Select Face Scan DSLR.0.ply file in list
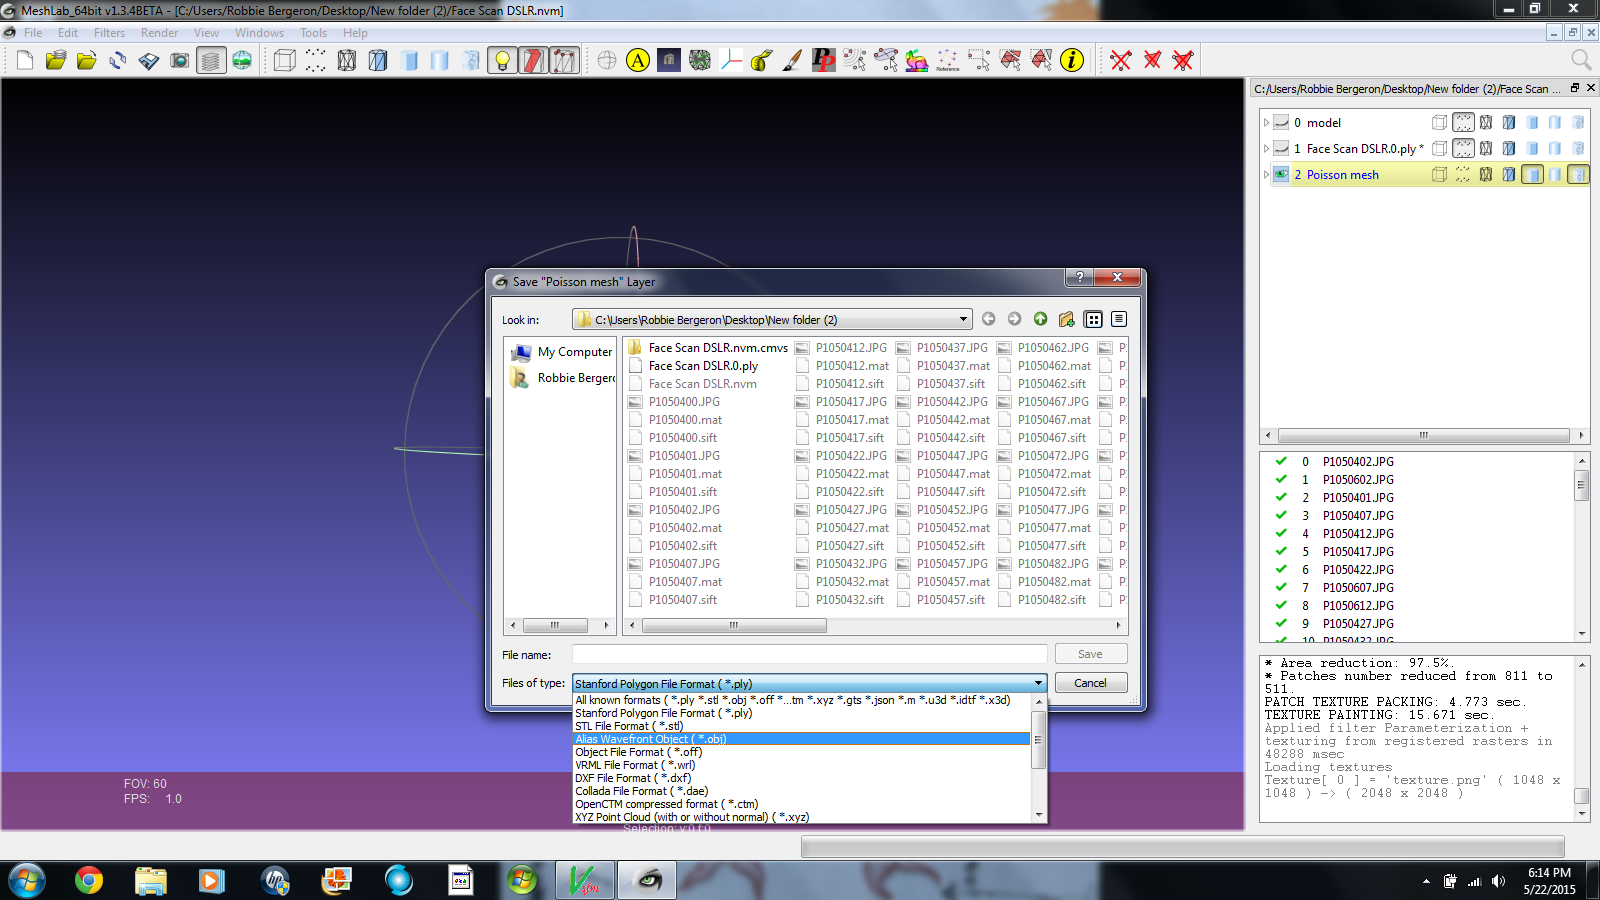Screen dimensions: 1600x900 [x=693, y=366]
